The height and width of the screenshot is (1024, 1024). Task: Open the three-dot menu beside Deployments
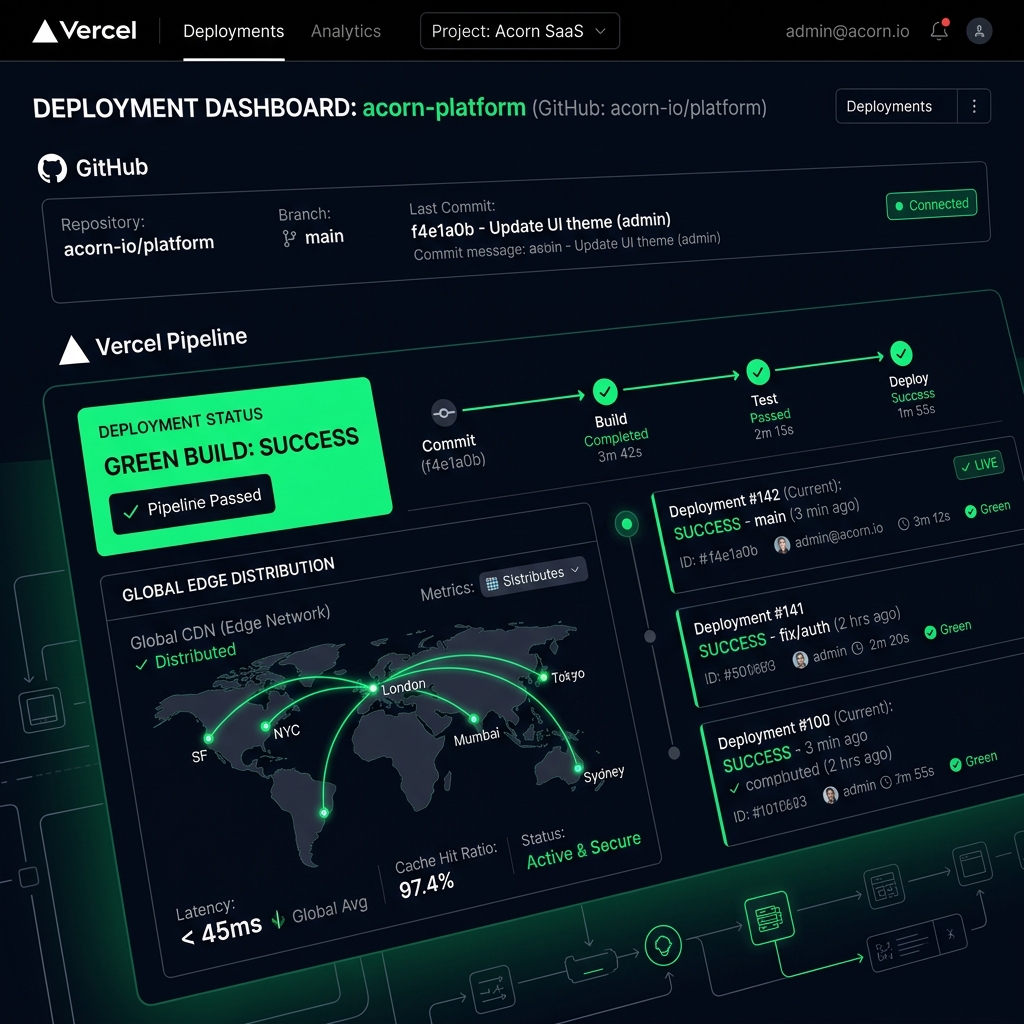[974, 106]
